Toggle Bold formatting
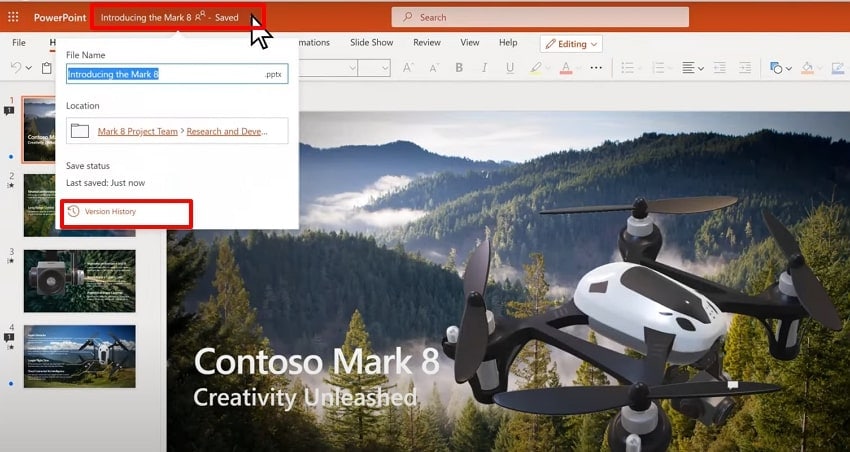The image size is (850, 452). tap(459, 68)
